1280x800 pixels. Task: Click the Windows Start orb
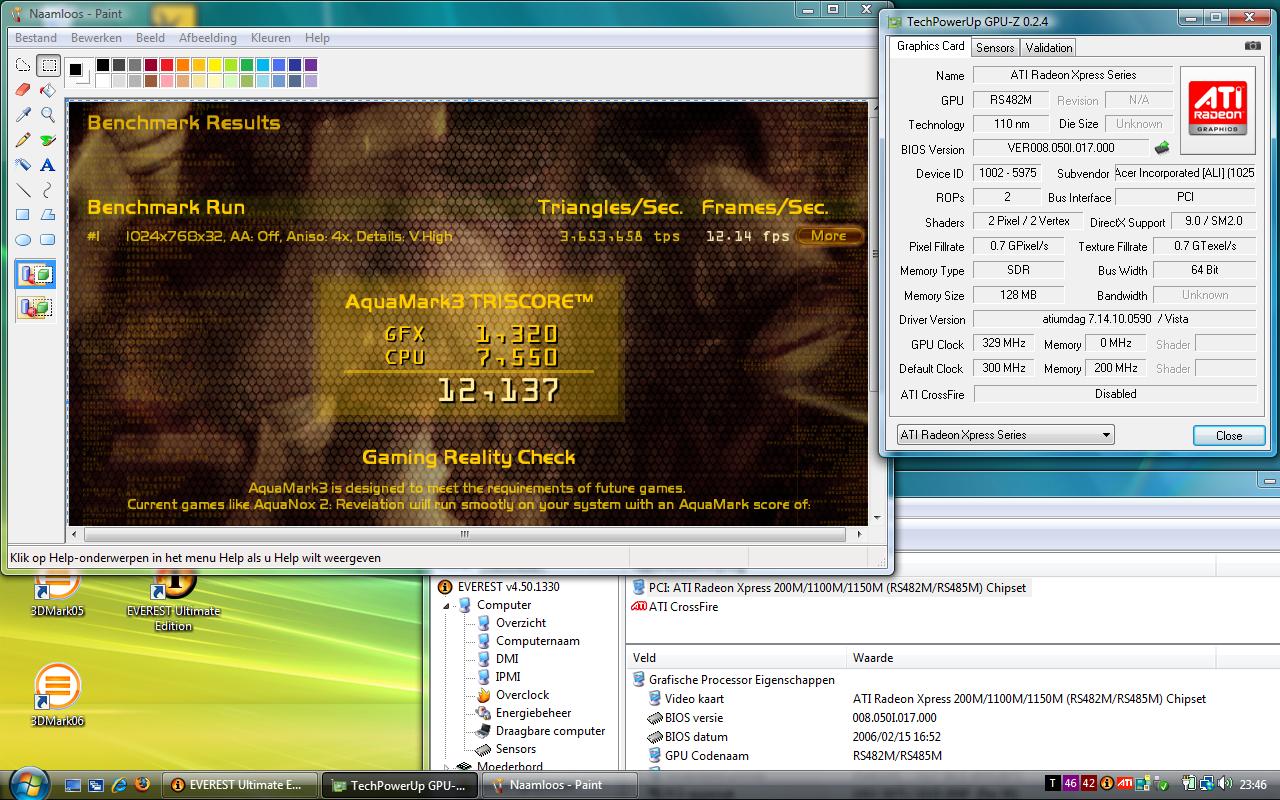click(x=30, y=783)
